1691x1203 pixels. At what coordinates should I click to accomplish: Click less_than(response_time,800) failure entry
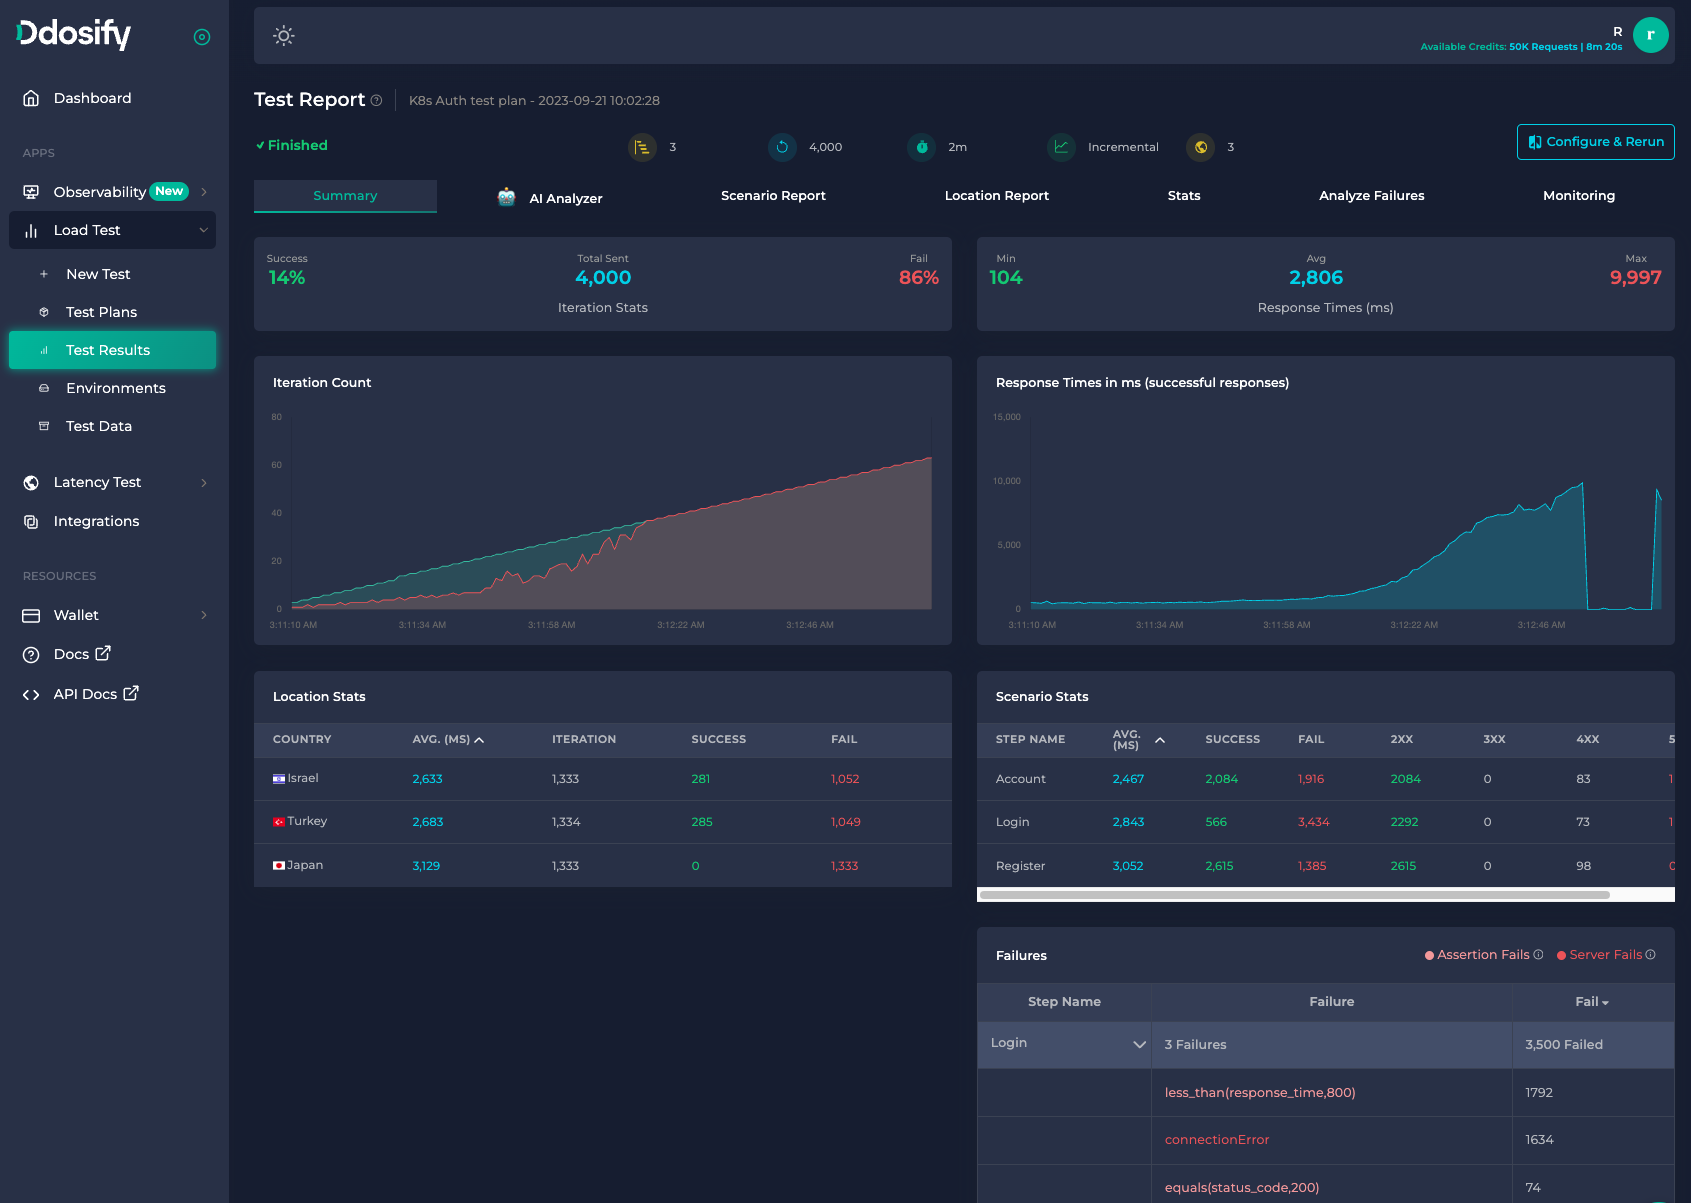click(x=1260, y=1093)
